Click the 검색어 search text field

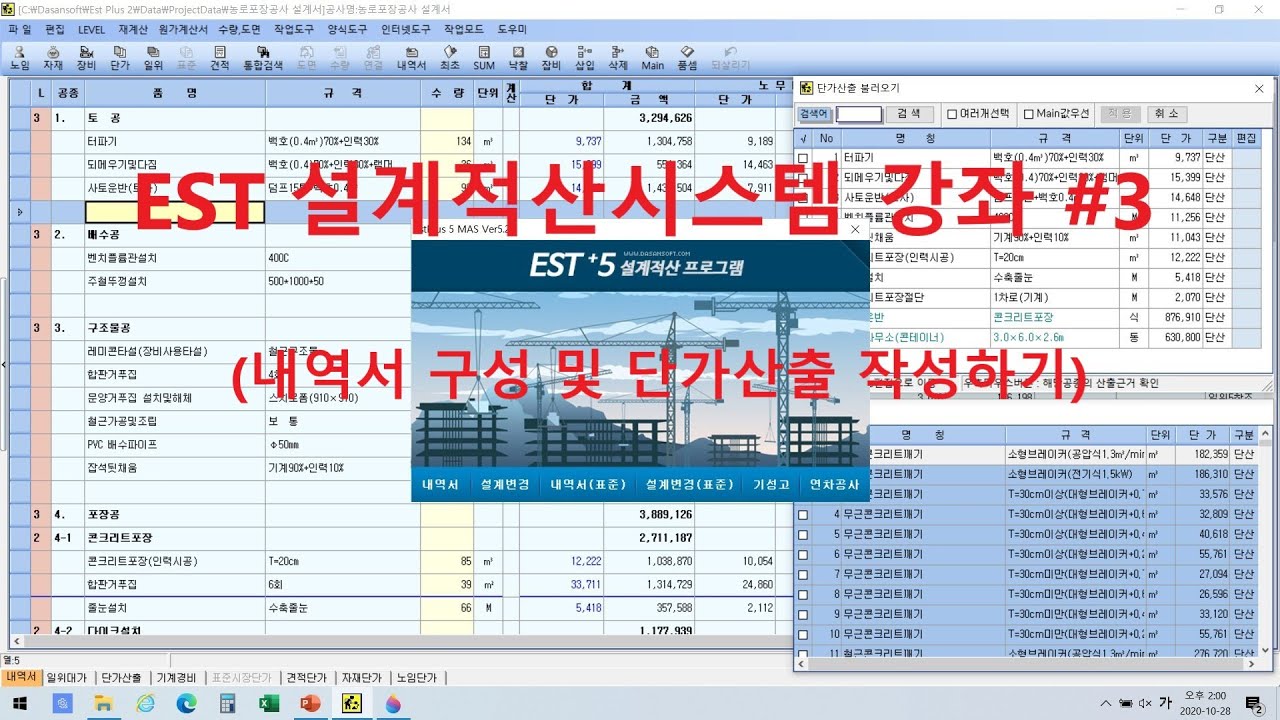click(x=859, y=114)
